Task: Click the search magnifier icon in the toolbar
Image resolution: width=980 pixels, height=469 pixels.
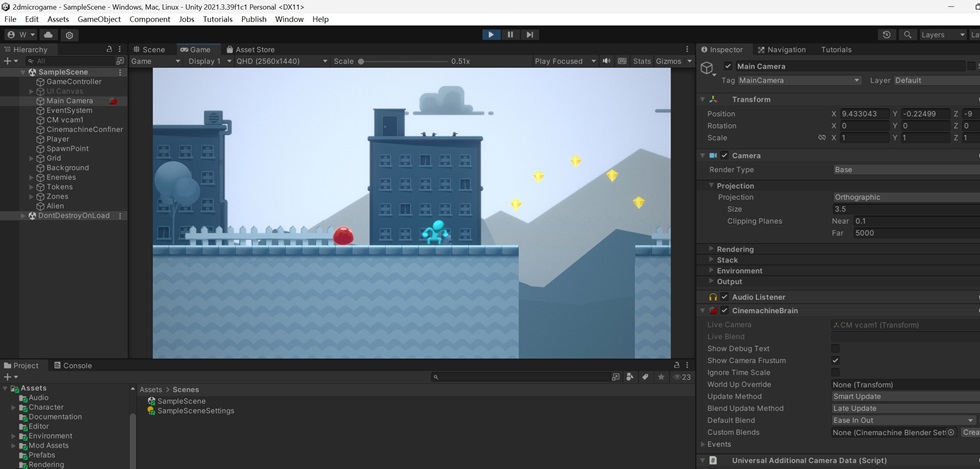Action: [x=908, y=35]
